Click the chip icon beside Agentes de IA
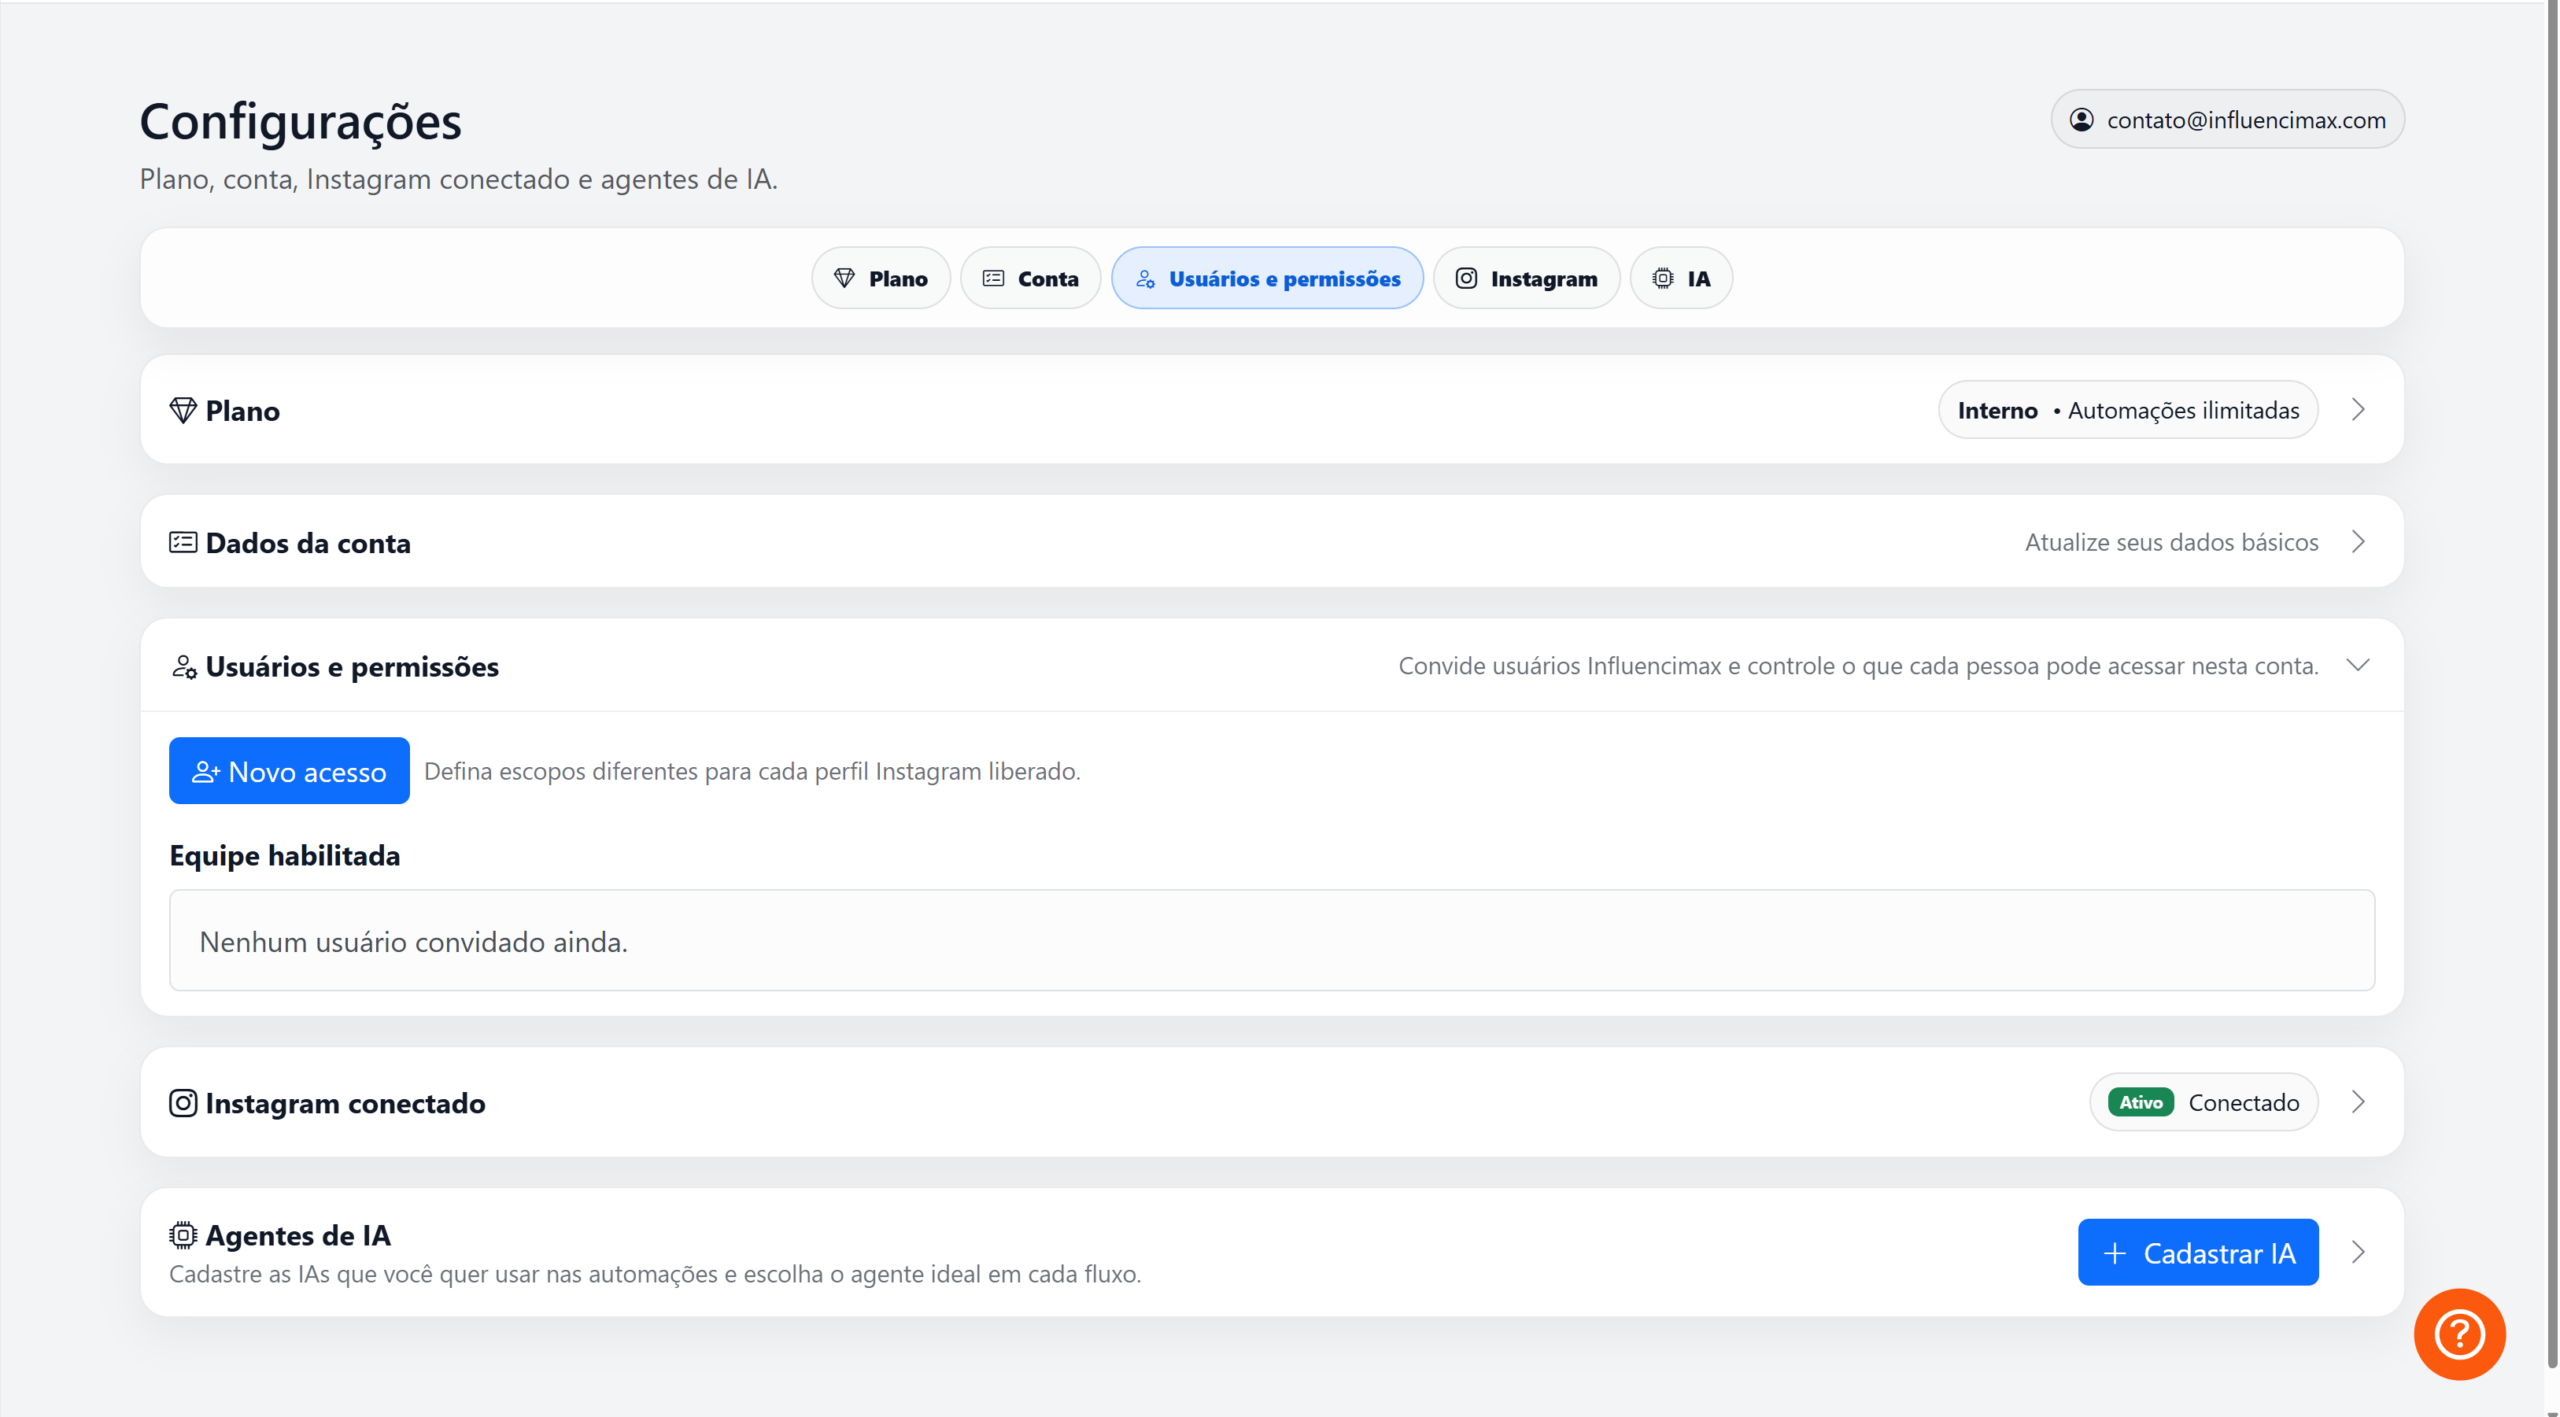 (x=183, y=1235)
